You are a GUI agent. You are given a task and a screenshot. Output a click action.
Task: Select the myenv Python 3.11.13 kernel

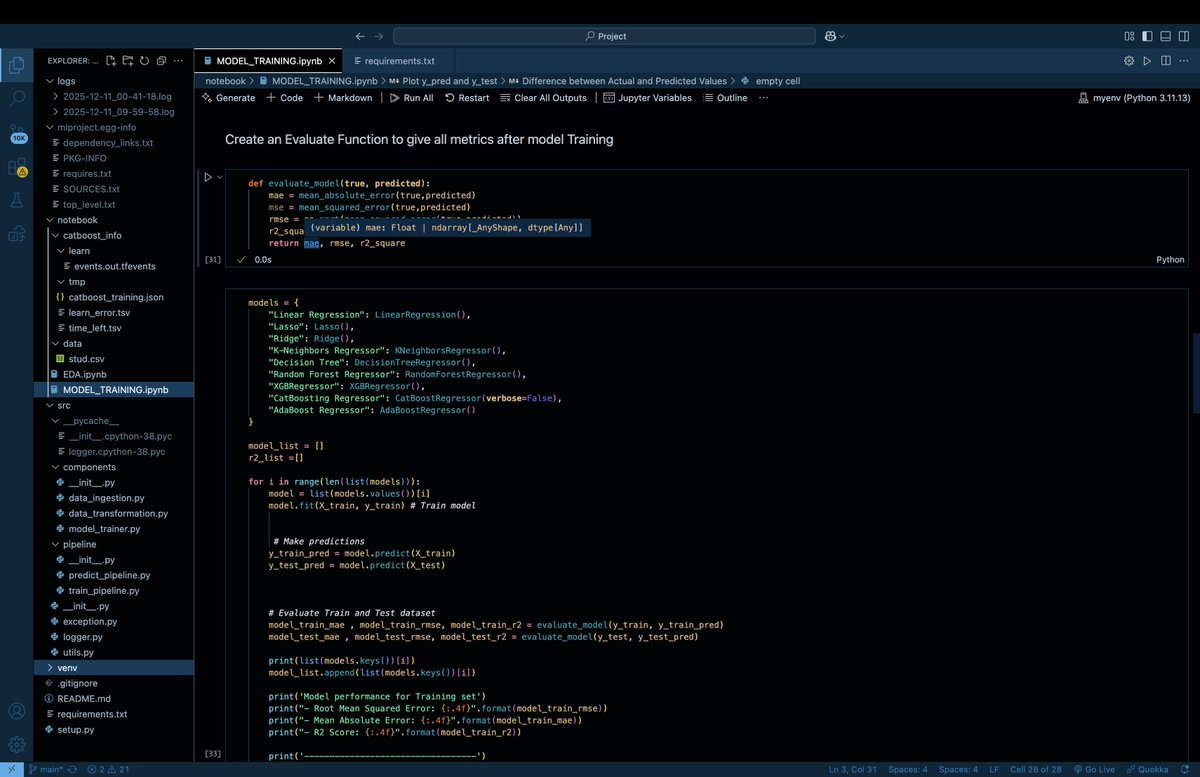(x=1134, y=98)
